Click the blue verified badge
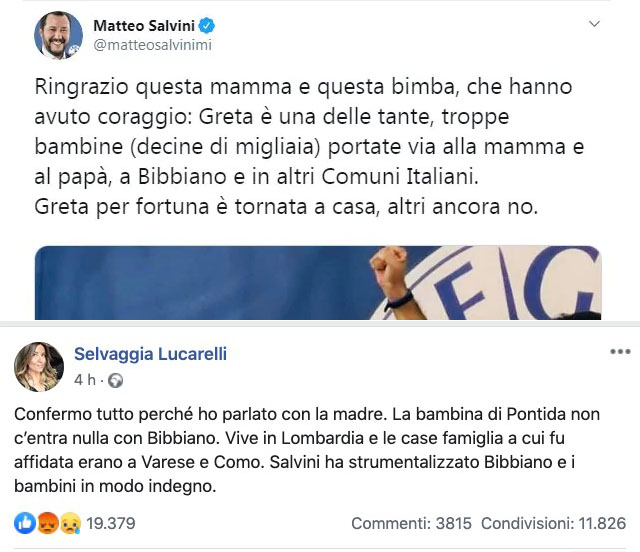This screenshot has width=640, height=552. pos(207,25)
